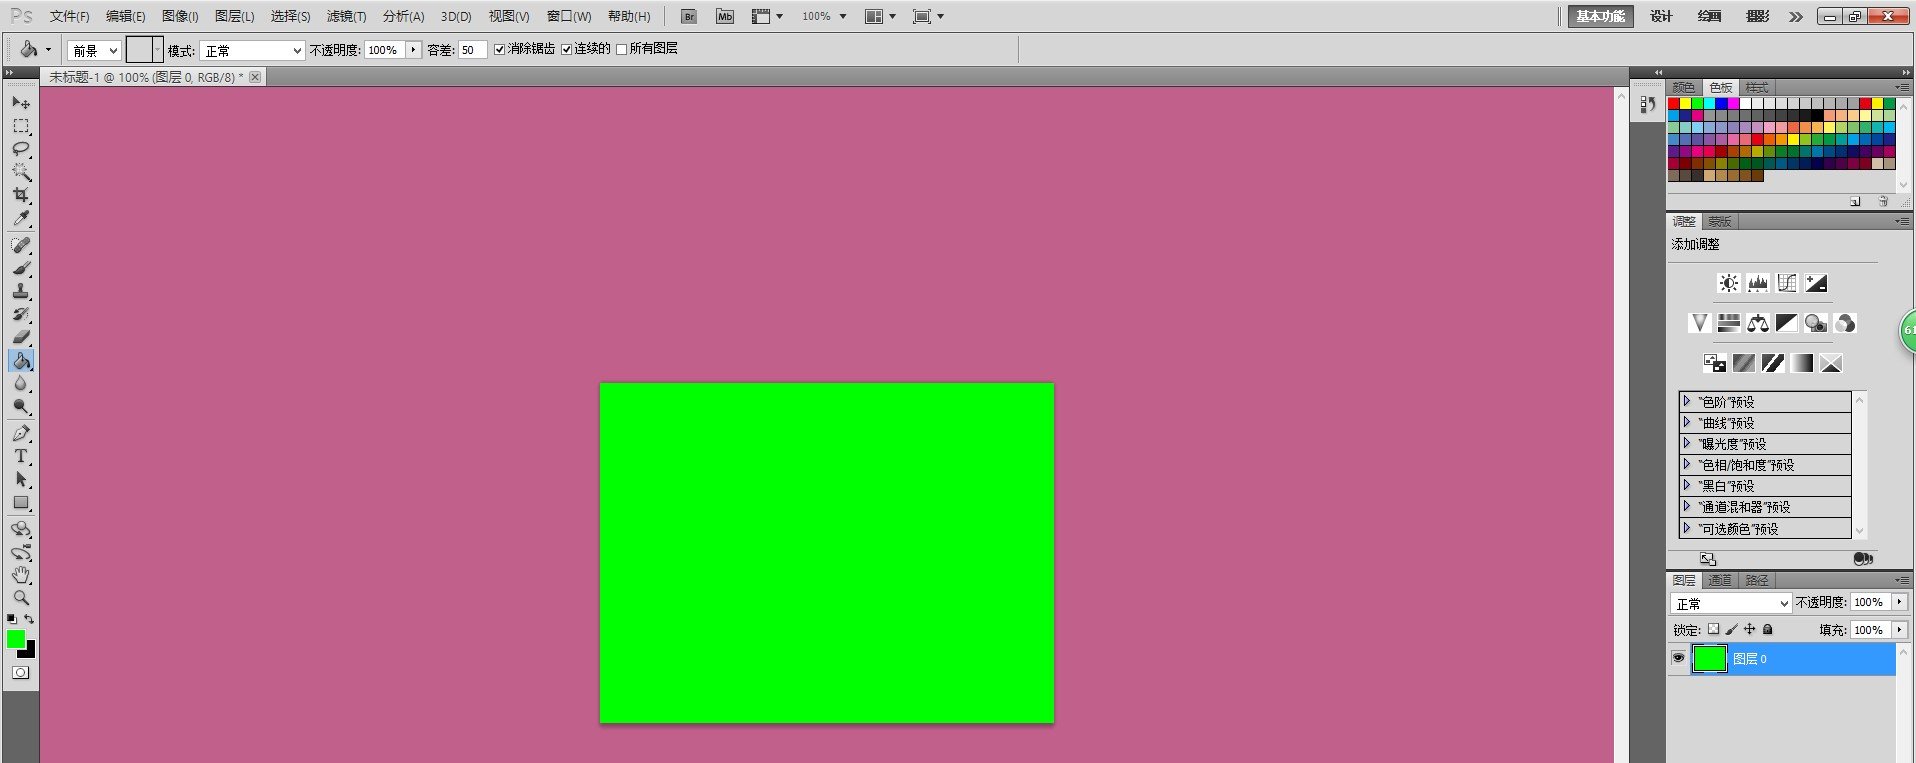Activate the Zoom tool
Screen dimensions: 1916x763
[x=21, y=598]
